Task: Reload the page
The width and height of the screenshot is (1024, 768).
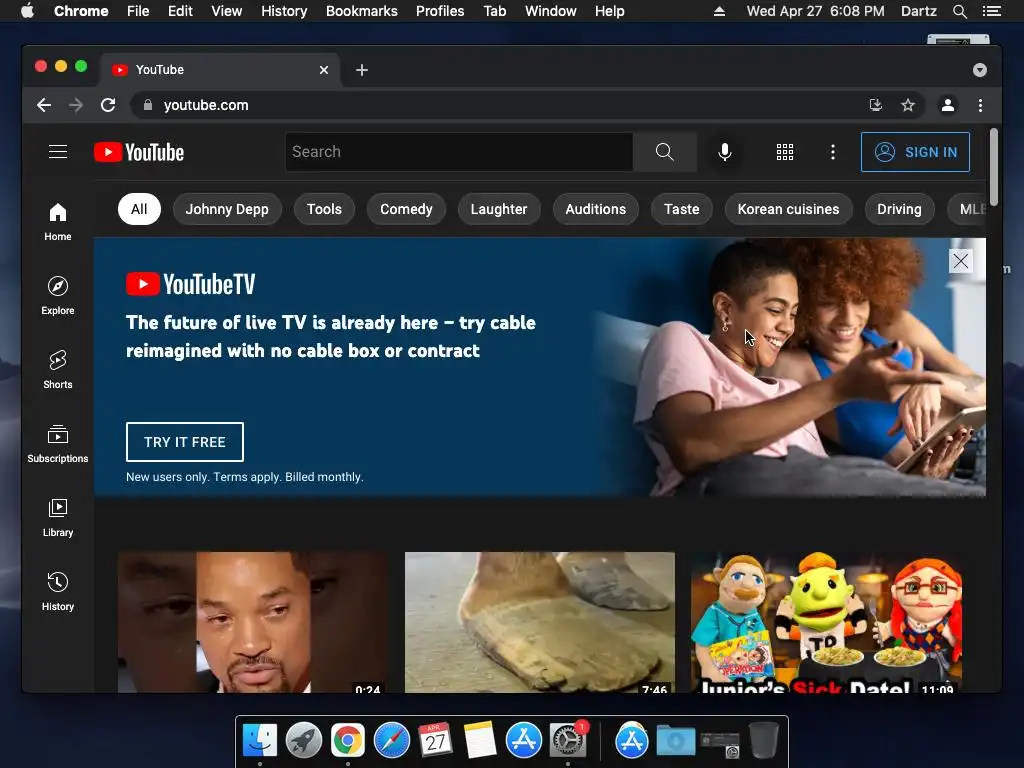Action: coord(108,105)
